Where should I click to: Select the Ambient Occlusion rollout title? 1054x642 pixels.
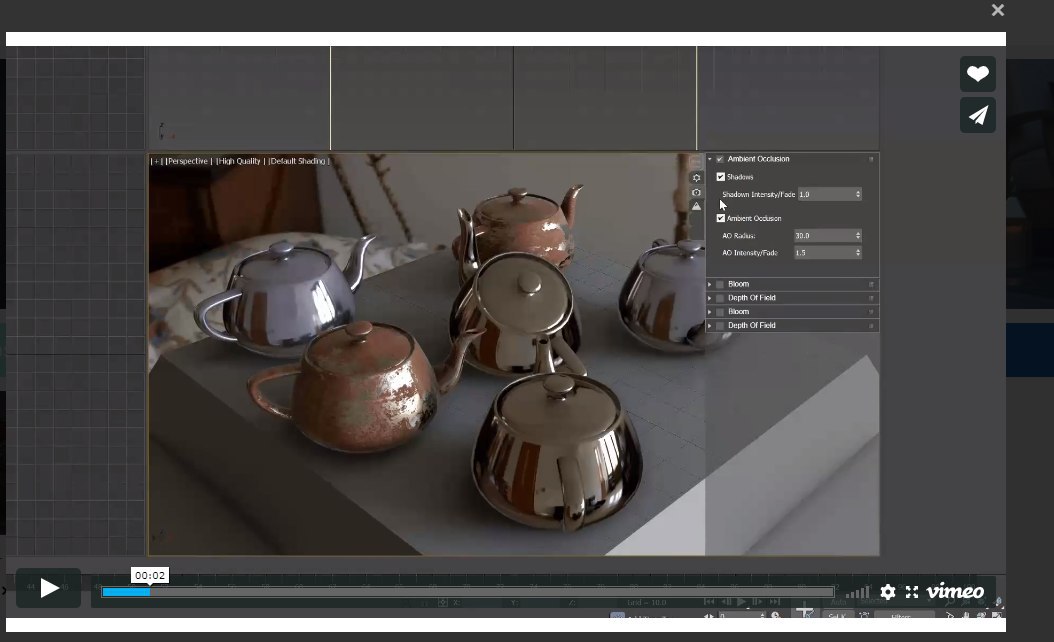click(758, 159)
